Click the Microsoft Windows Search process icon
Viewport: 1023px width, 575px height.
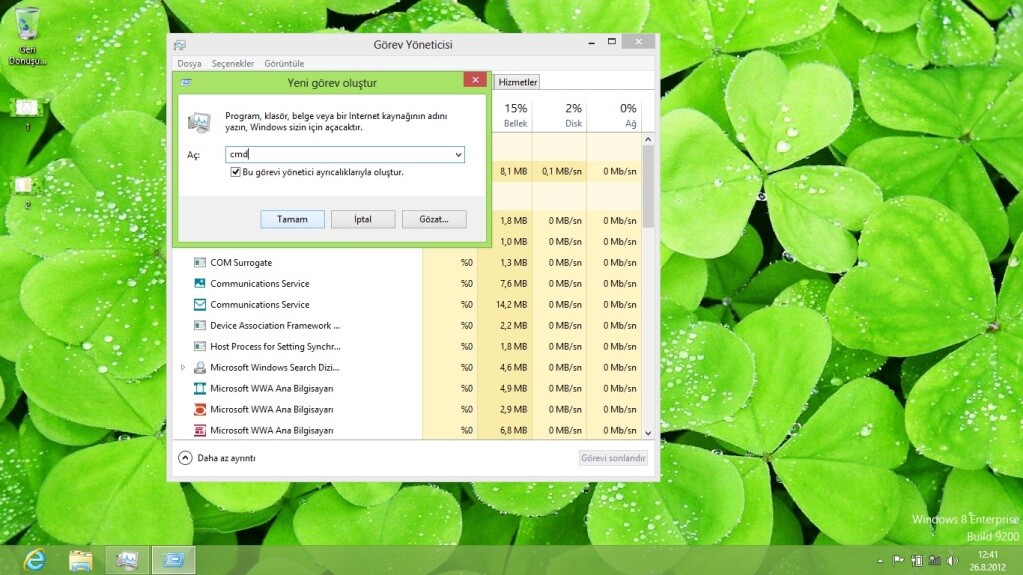click(200, 368)
